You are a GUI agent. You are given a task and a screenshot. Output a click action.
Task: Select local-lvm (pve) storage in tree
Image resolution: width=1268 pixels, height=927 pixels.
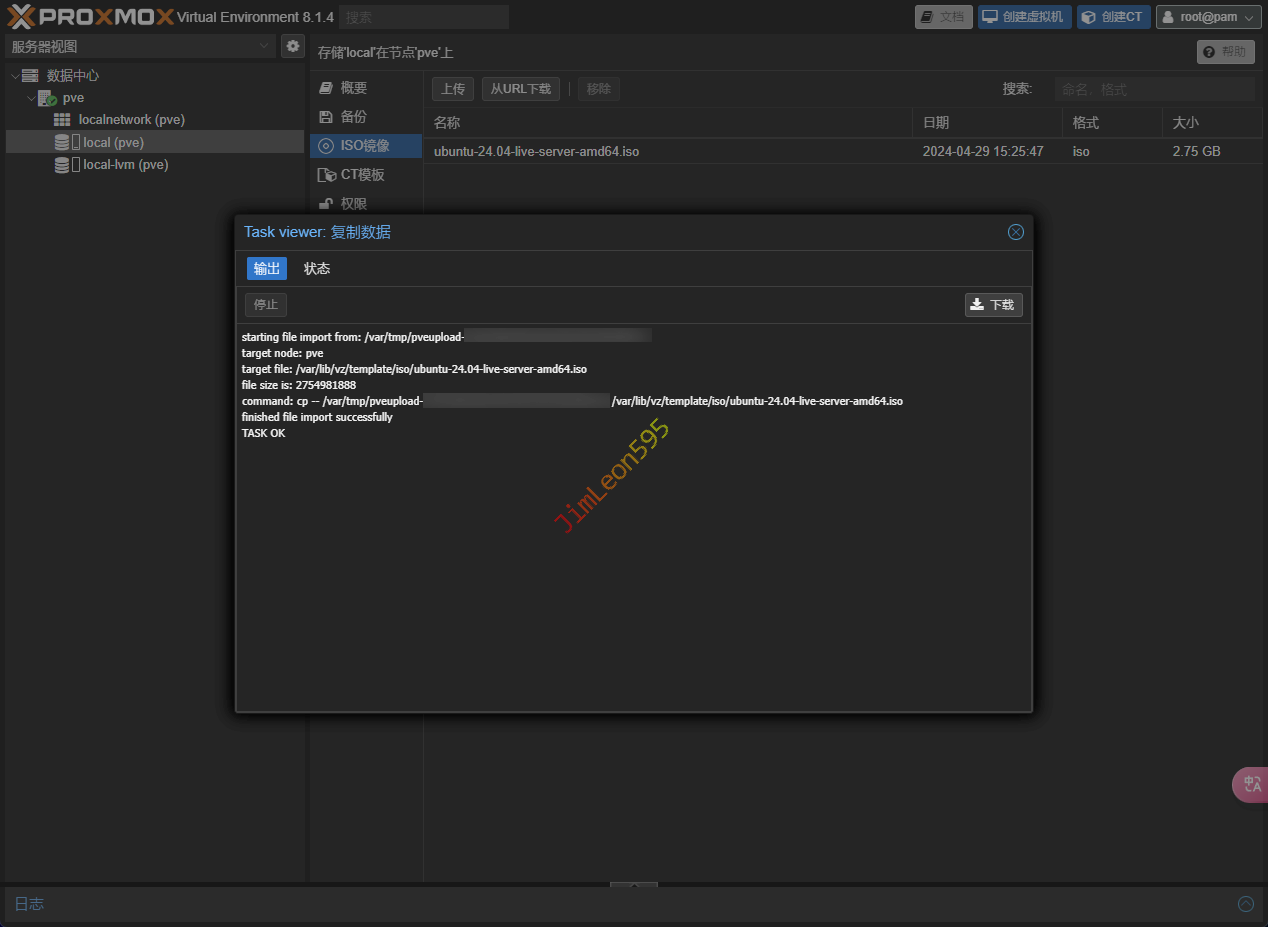[125, 165]
